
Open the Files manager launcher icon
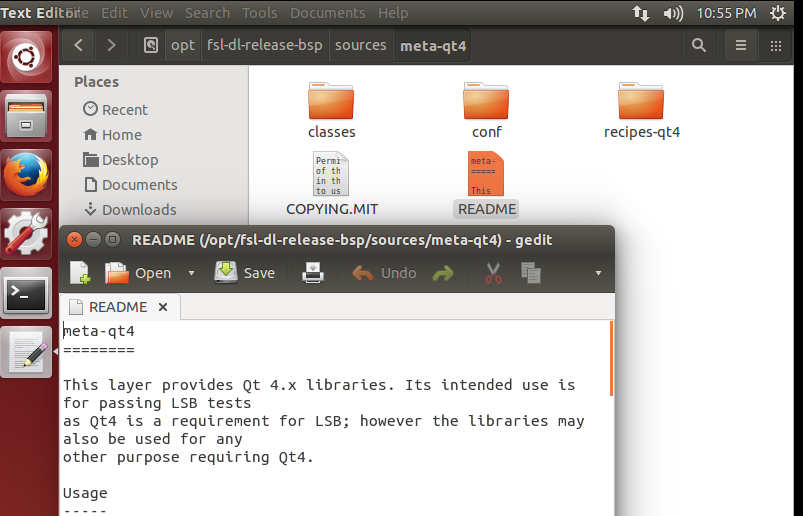(26, 116)
